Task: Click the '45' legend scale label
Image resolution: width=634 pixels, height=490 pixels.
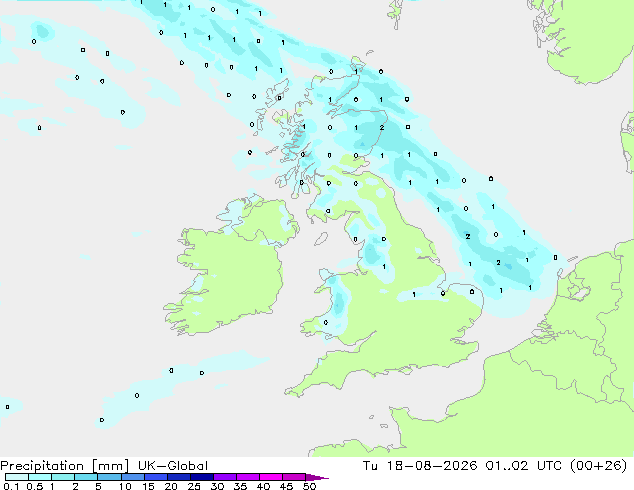Action: 286,486
